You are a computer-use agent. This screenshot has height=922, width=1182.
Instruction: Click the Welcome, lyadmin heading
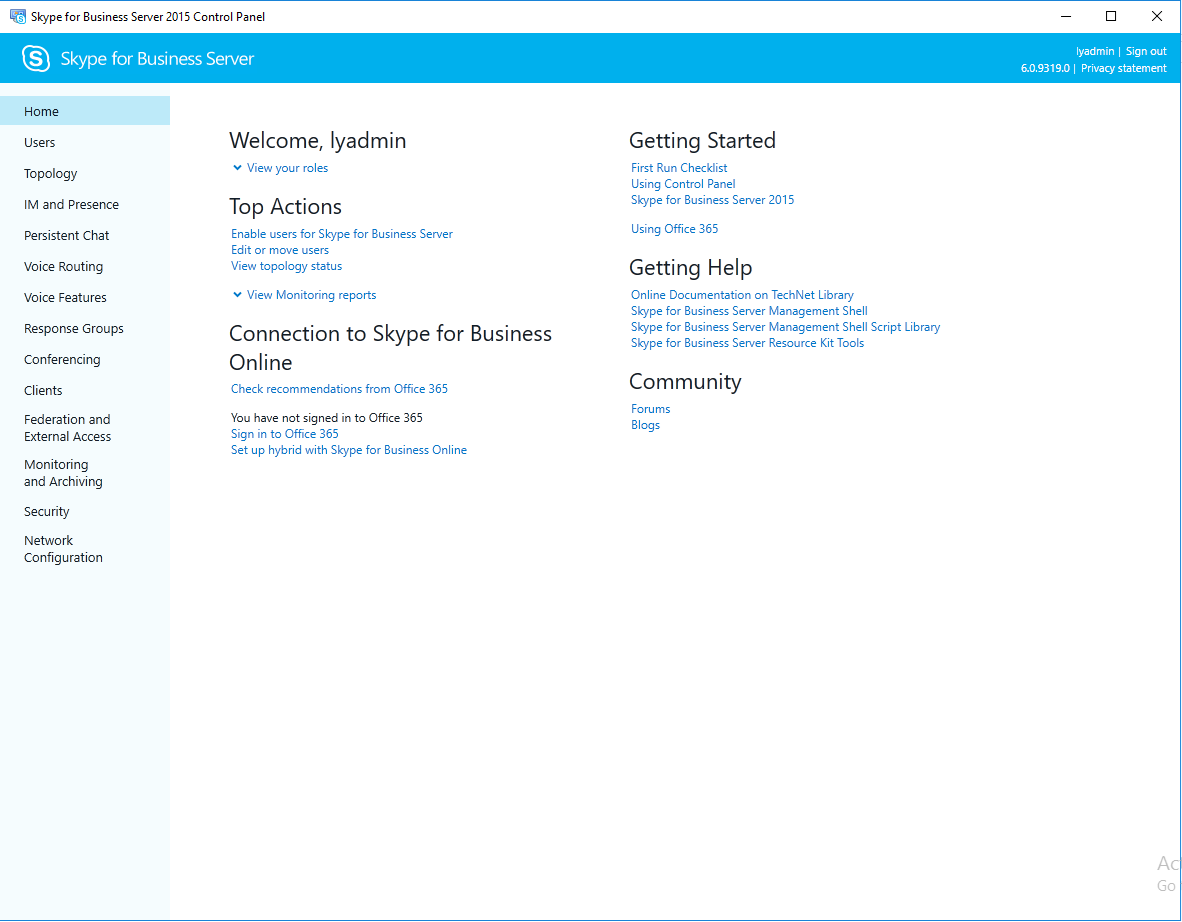click(317, 141)
